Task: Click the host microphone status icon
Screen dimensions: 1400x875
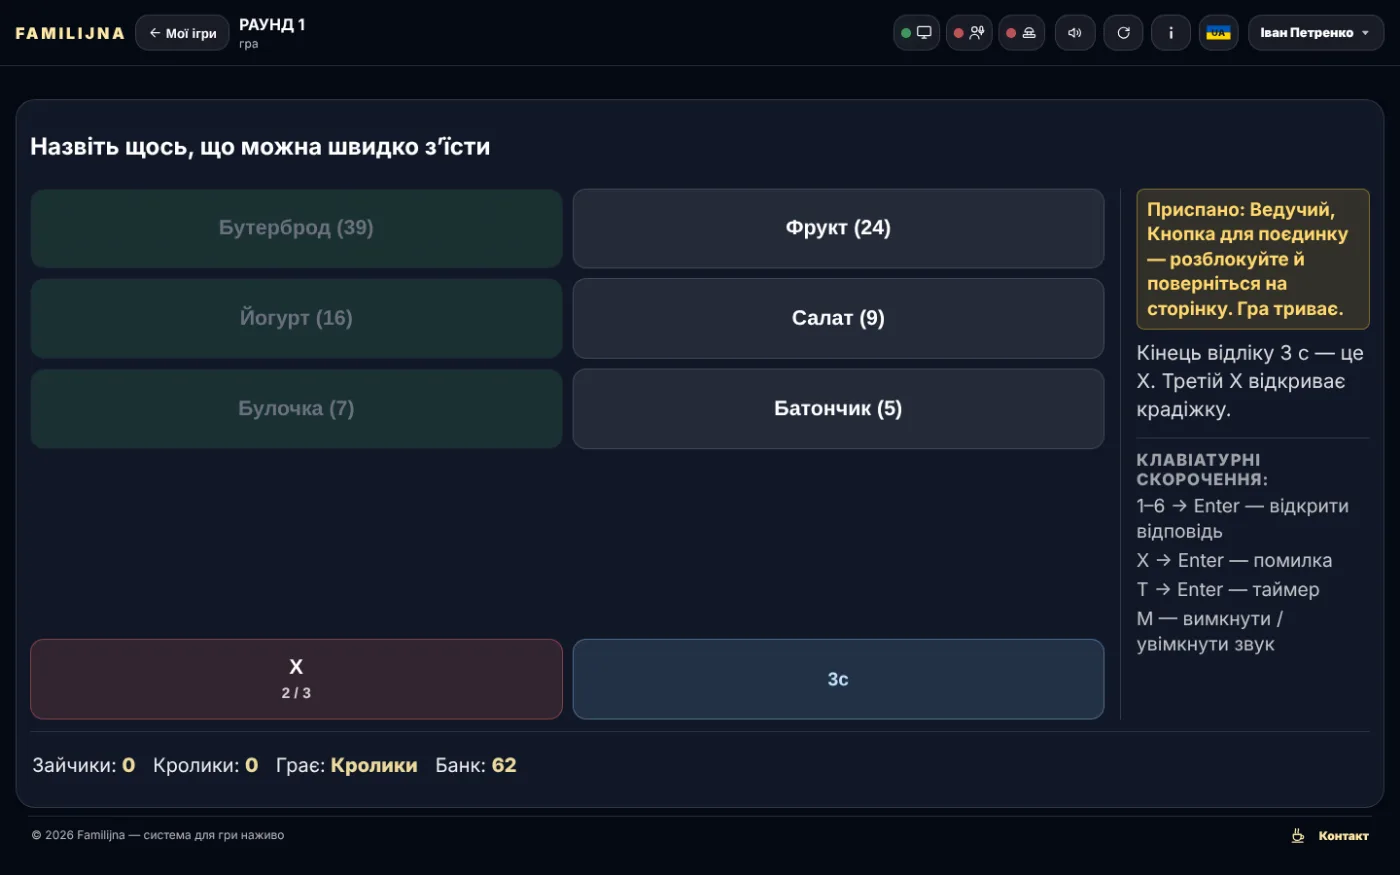Action: (x=969, y=33)
